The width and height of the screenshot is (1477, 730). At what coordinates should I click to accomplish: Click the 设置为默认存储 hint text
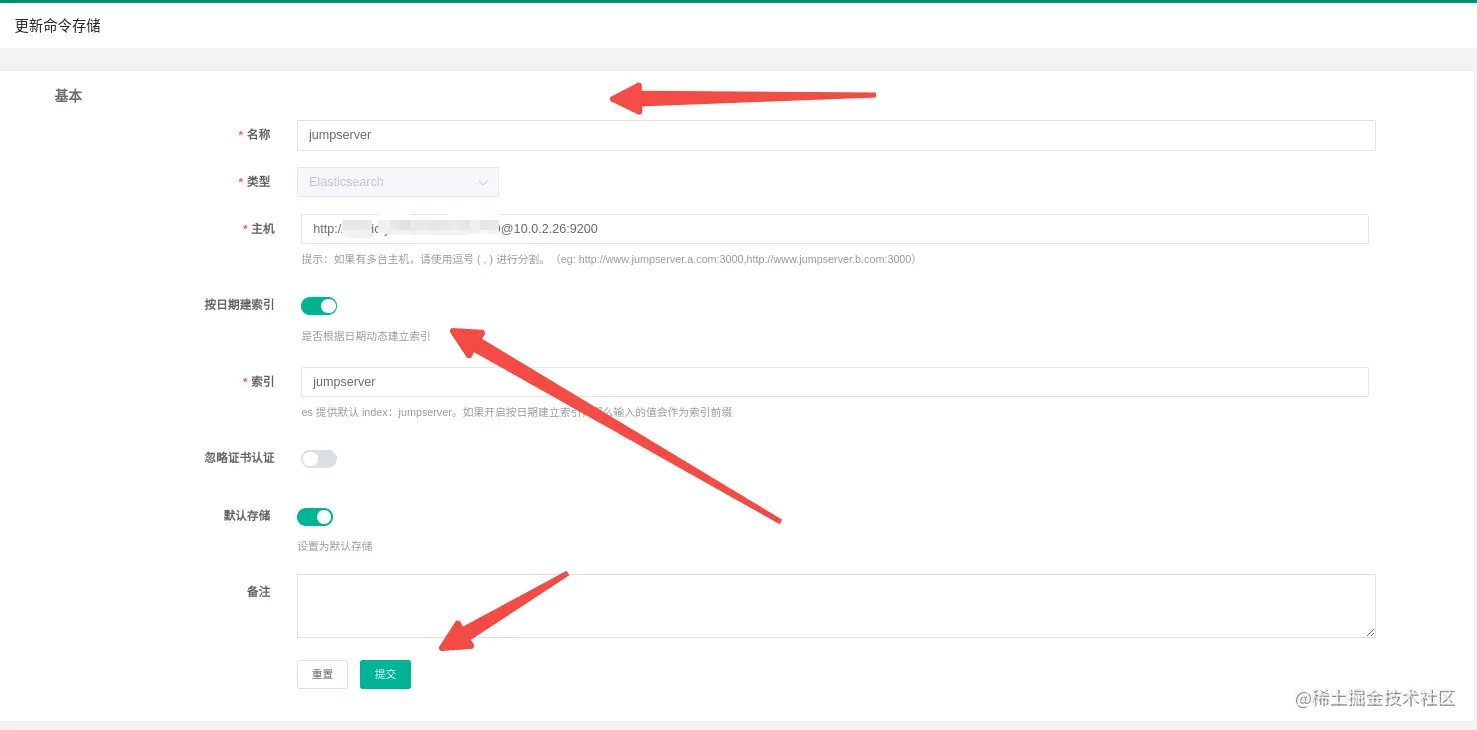pyautogui.click(x=335, y=546)
